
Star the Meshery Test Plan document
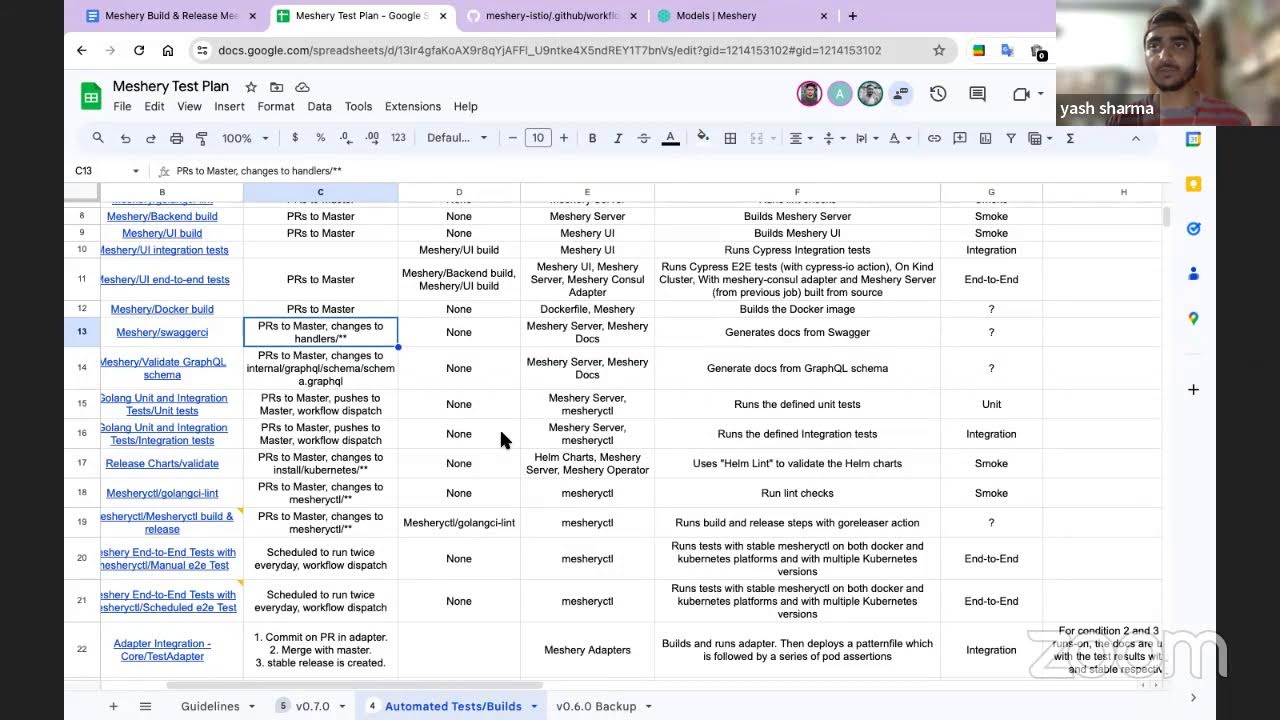click(x=251, y=87)
